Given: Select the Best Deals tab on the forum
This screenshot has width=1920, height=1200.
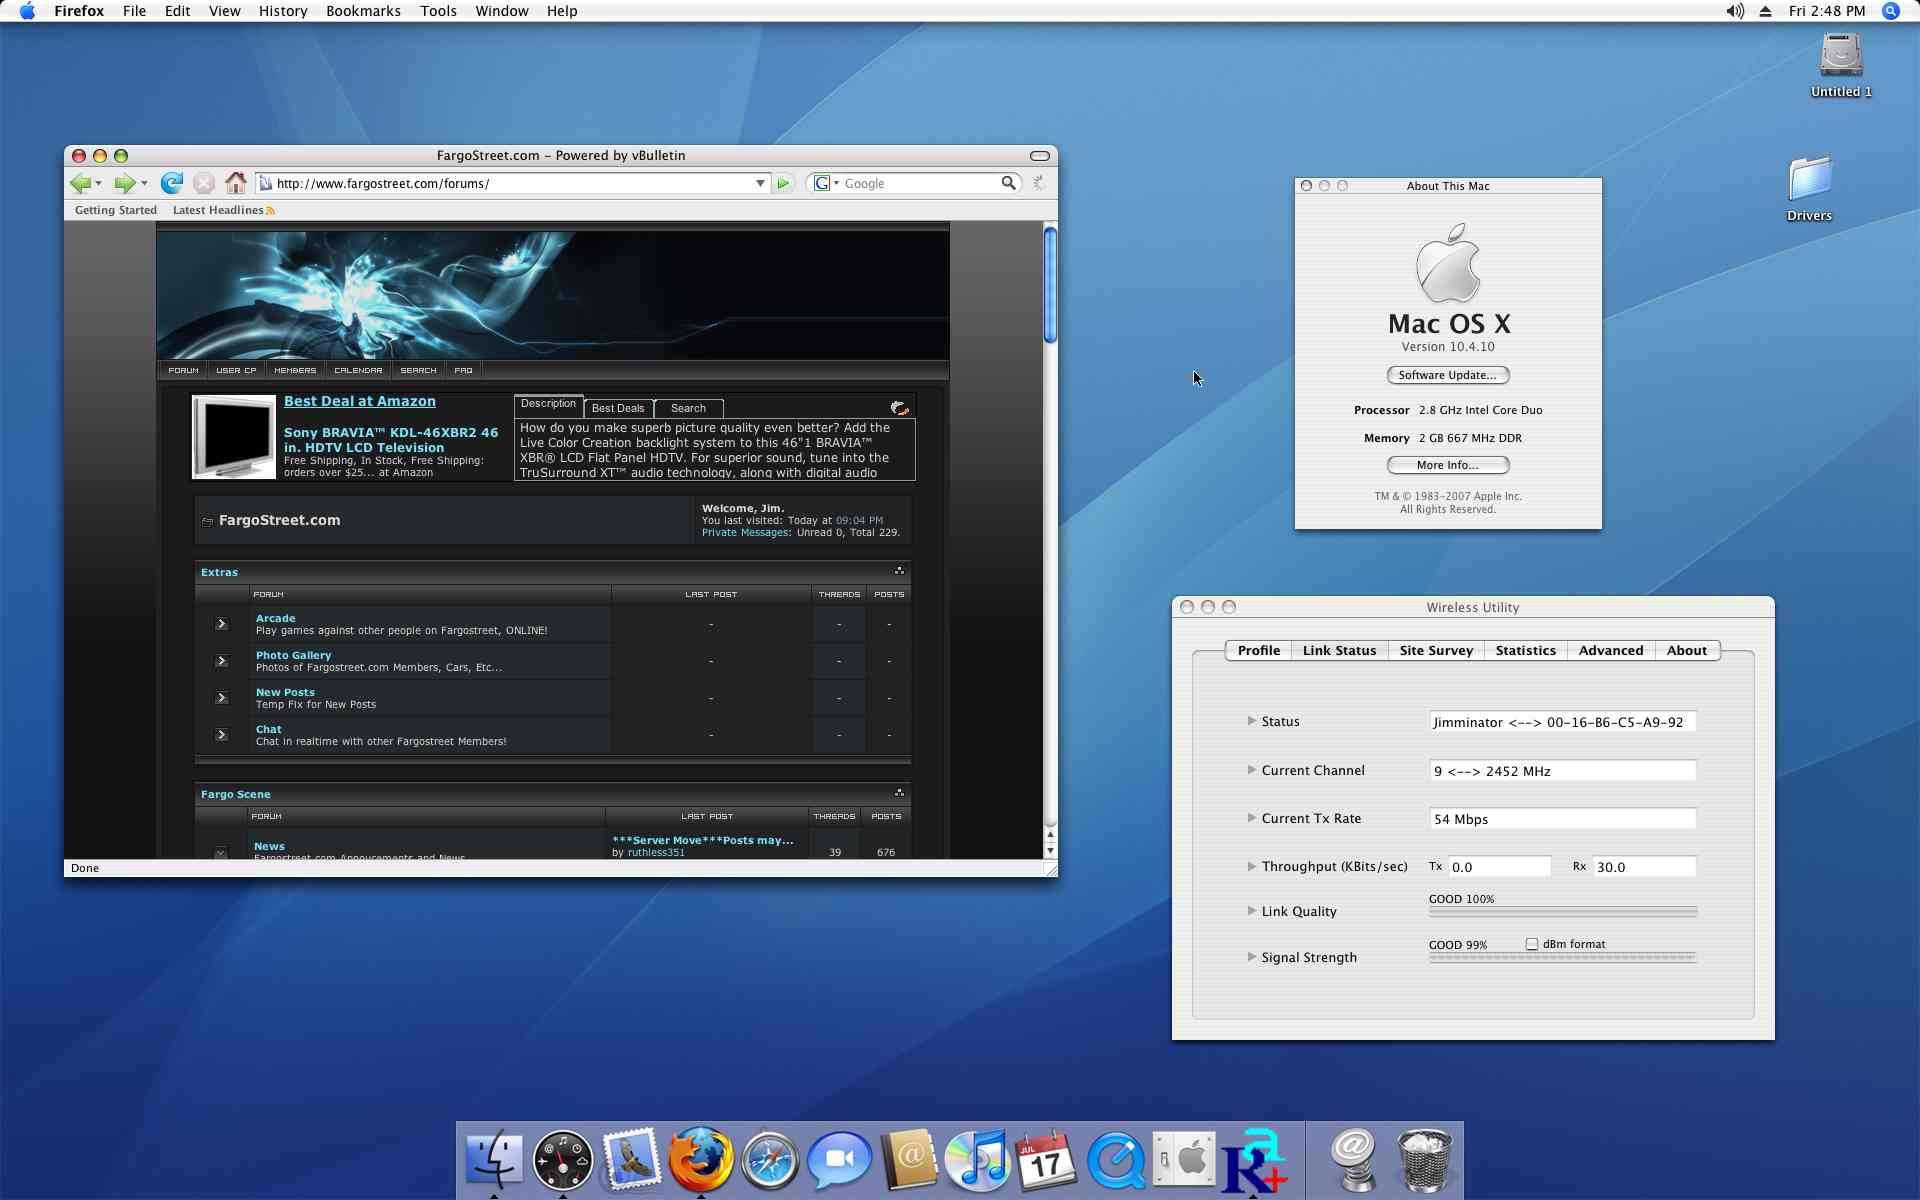Looking at the screenshot, I should click(x=618, y=408).
